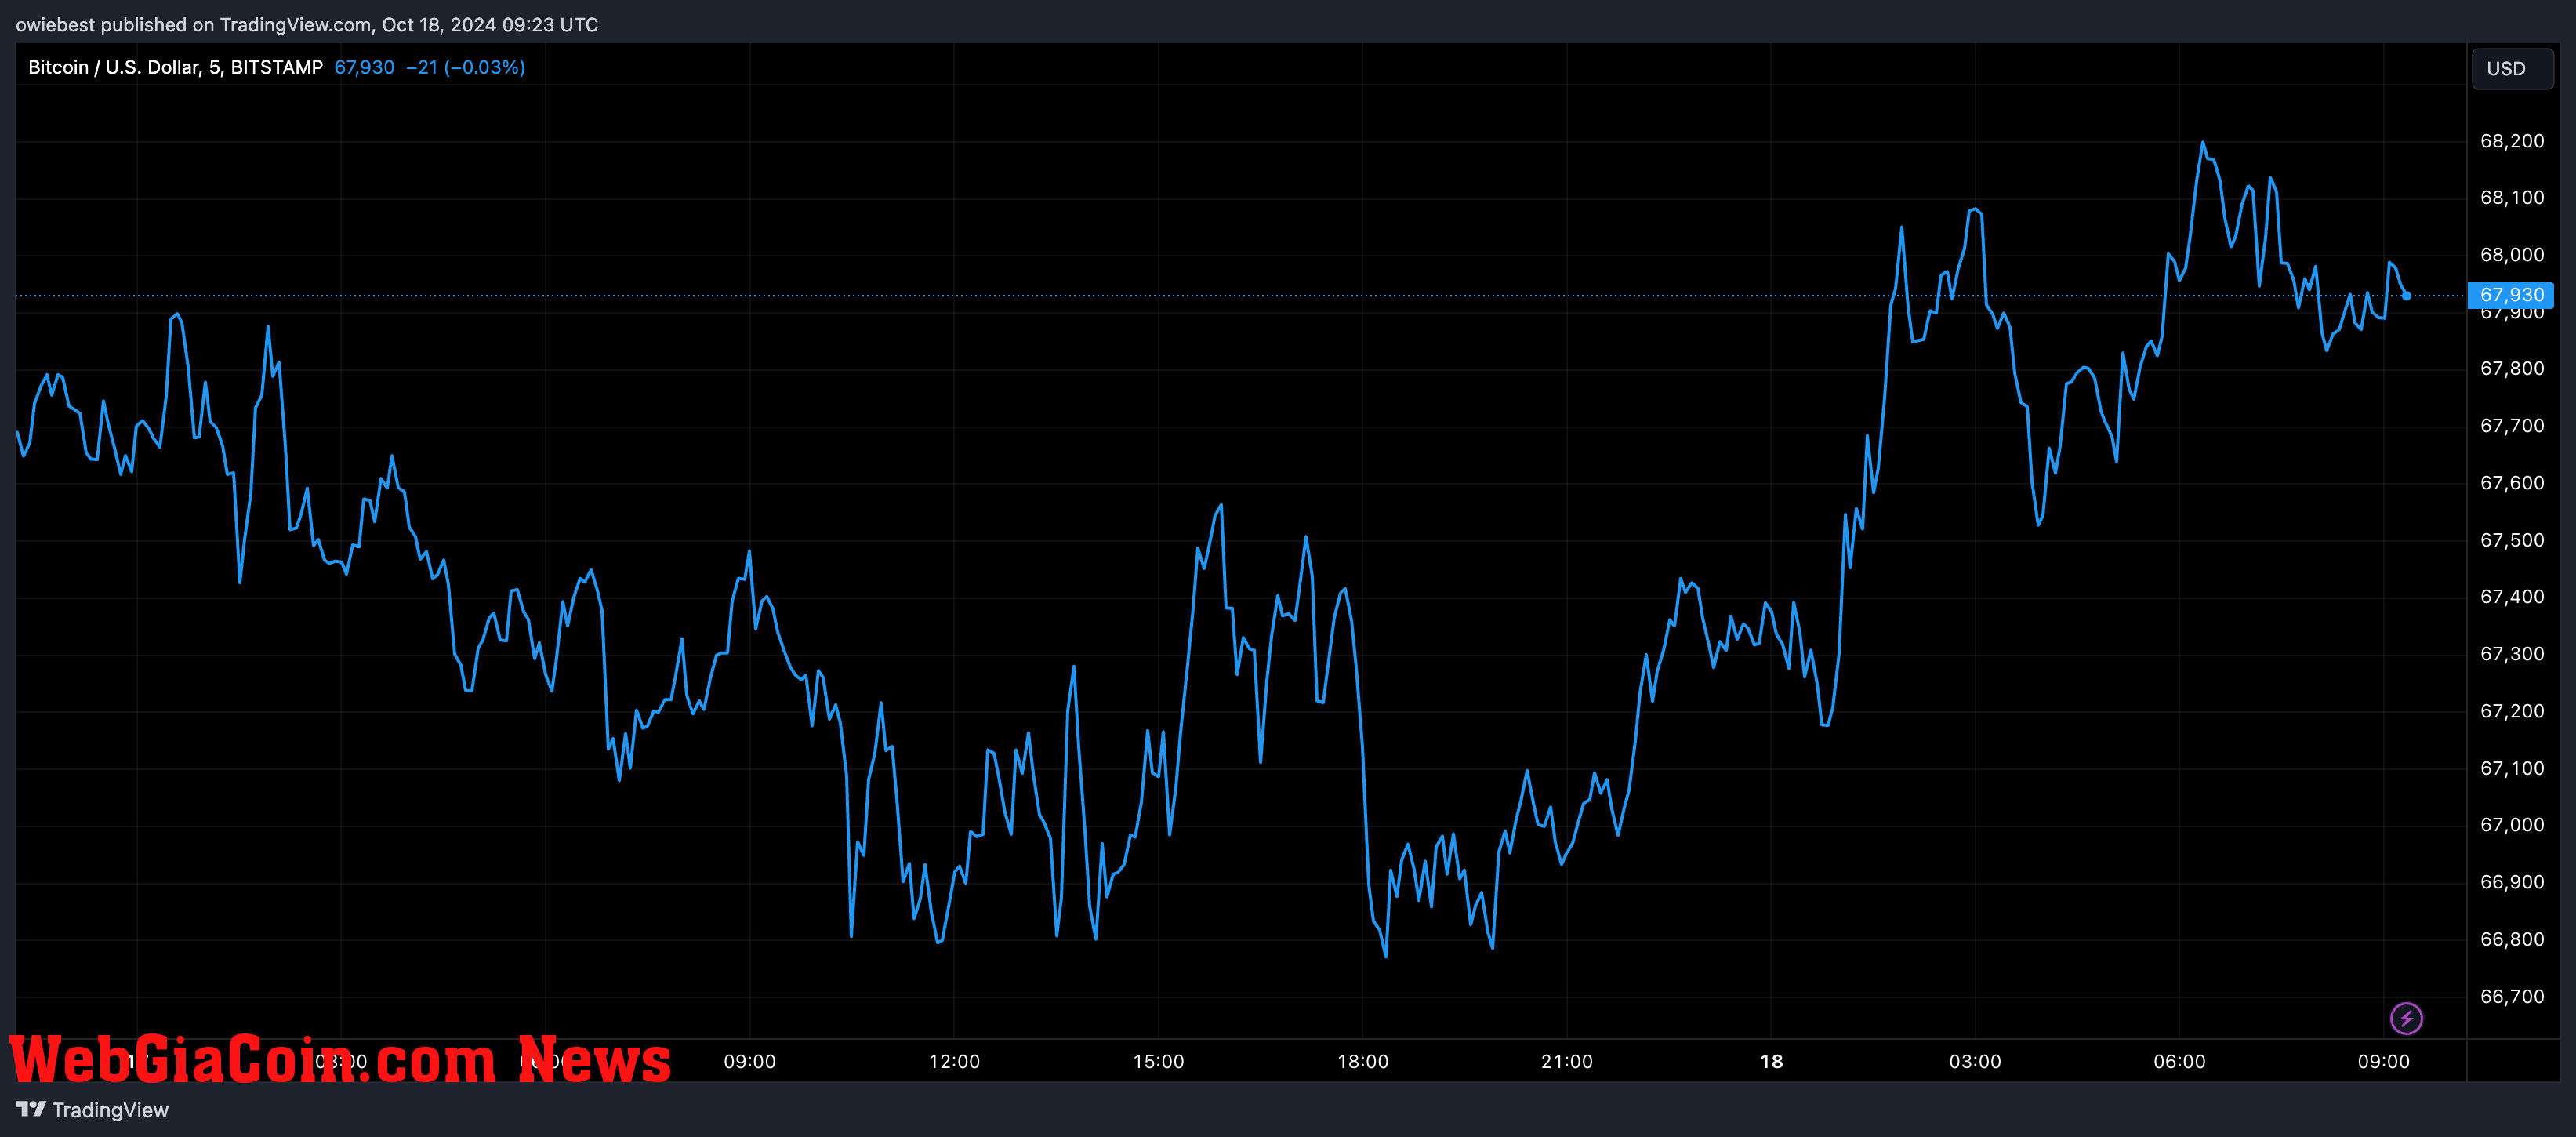Click the 67,700 price axis label
Screen dimensions: 2576x1137
point(2512,426)
